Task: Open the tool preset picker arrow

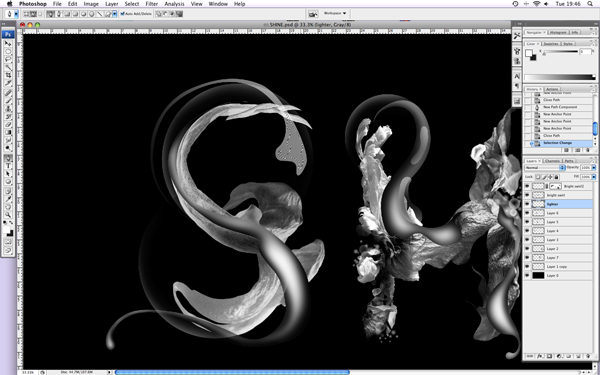Action: click(x=16, y=14)
